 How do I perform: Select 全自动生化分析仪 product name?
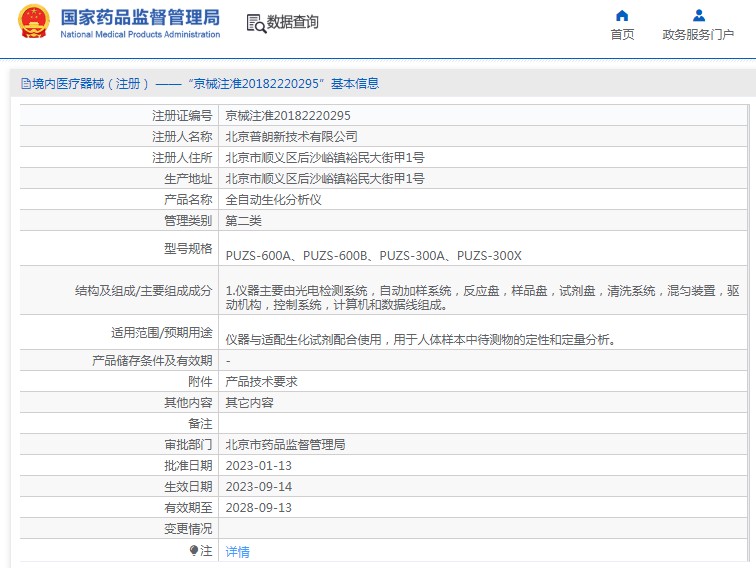[x=273, y=200]
